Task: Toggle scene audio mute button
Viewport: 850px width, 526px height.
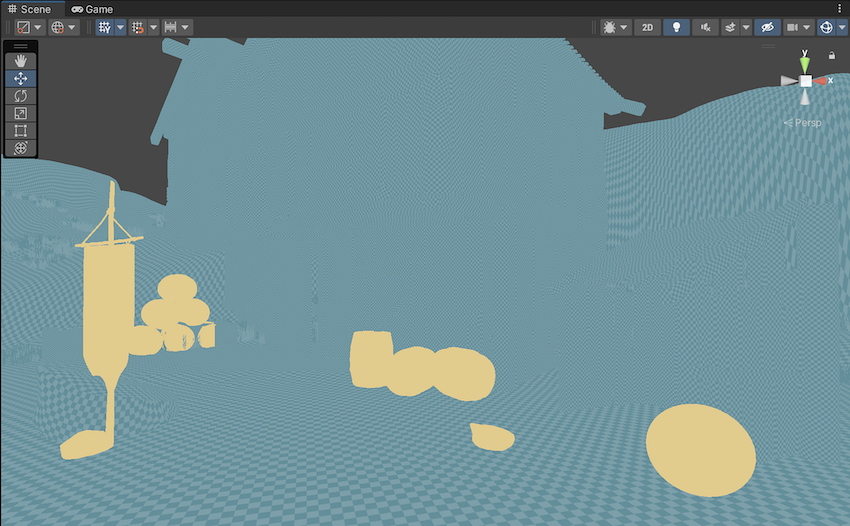Action: point(705,27)
